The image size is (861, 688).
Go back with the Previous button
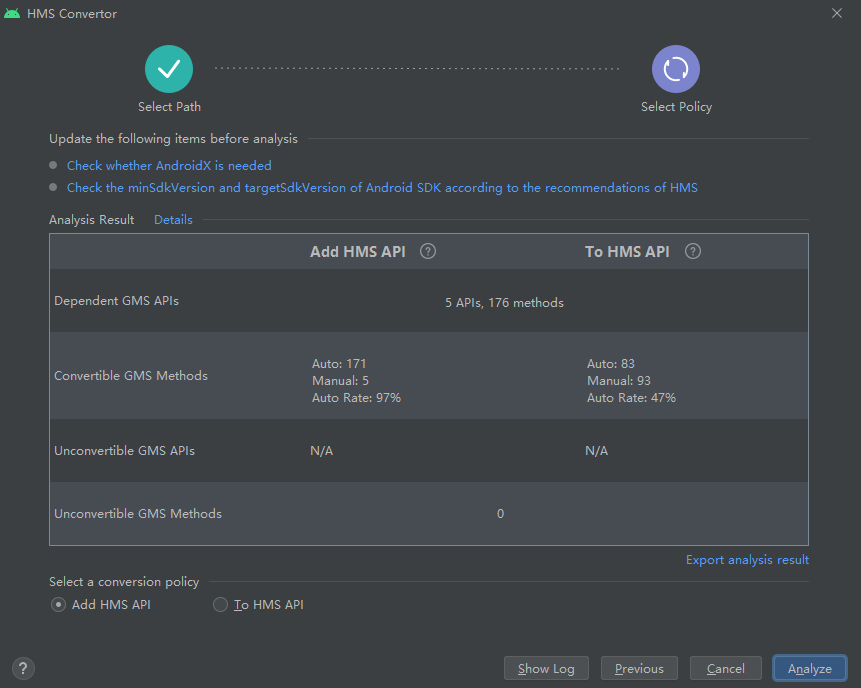pyautogui.click(x=639, y=668)
